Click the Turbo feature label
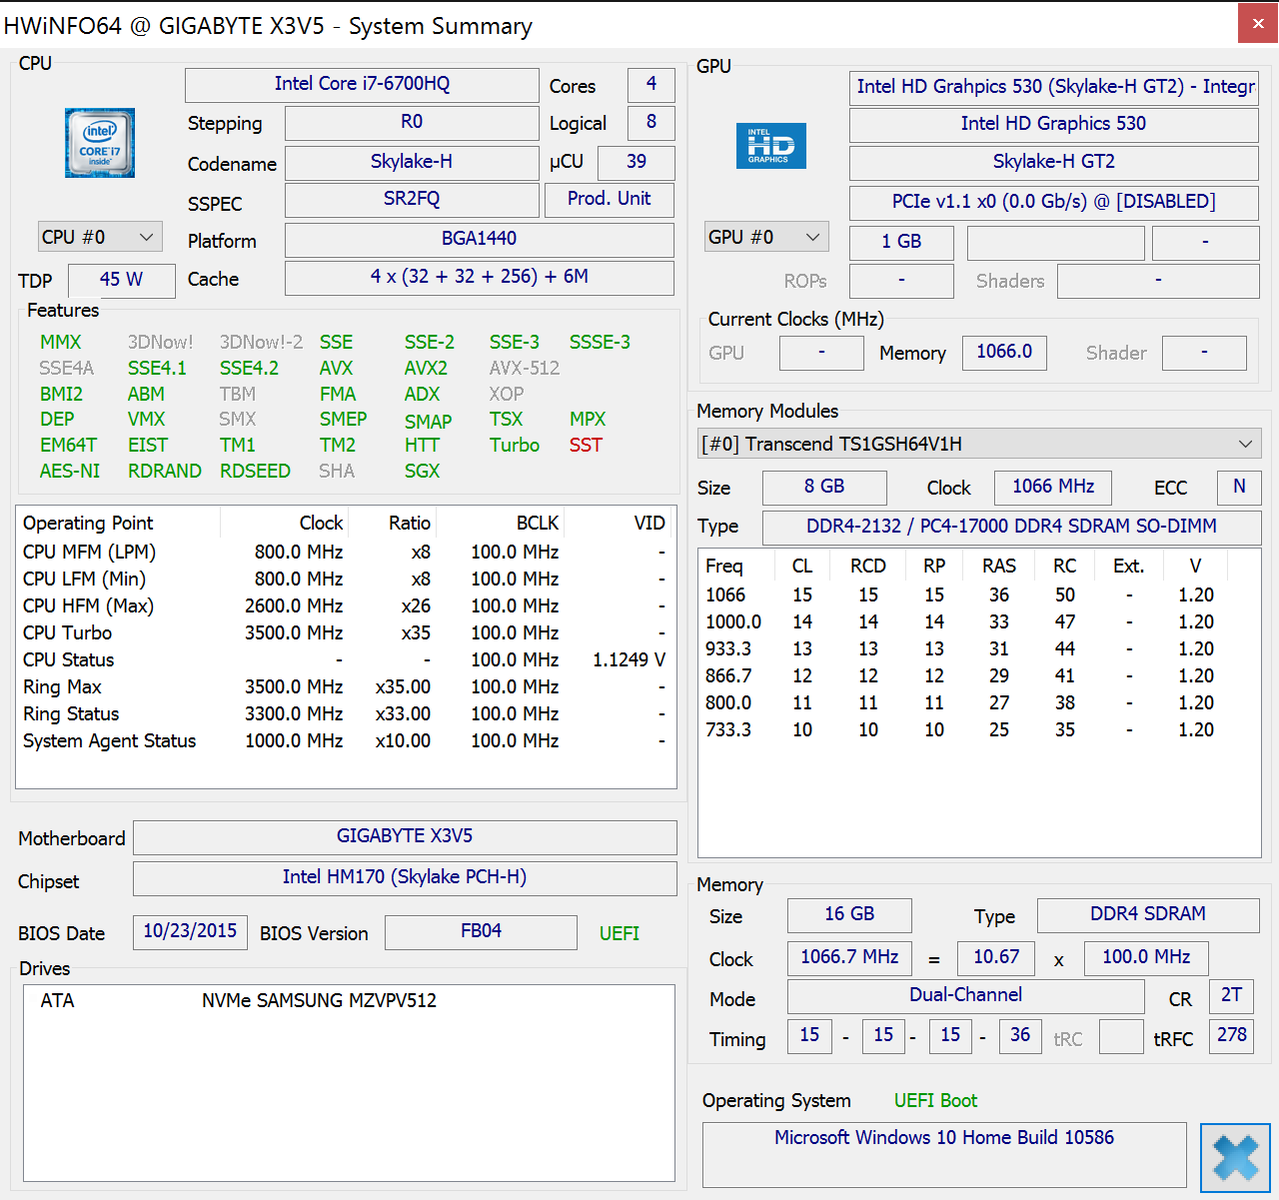Screen dimensions: 1279x1200 pos(514,445)
